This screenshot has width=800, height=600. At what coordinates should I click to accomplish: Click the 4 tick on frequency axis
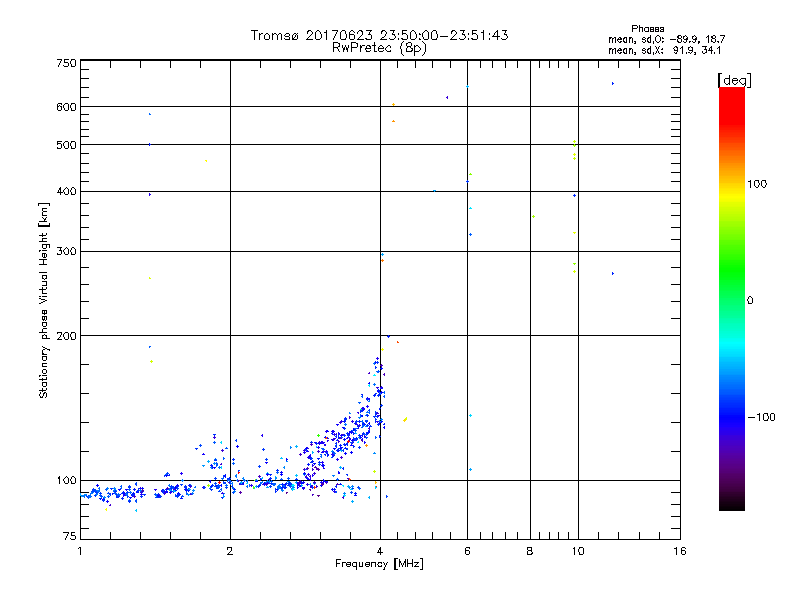click(x=380, y=552)
